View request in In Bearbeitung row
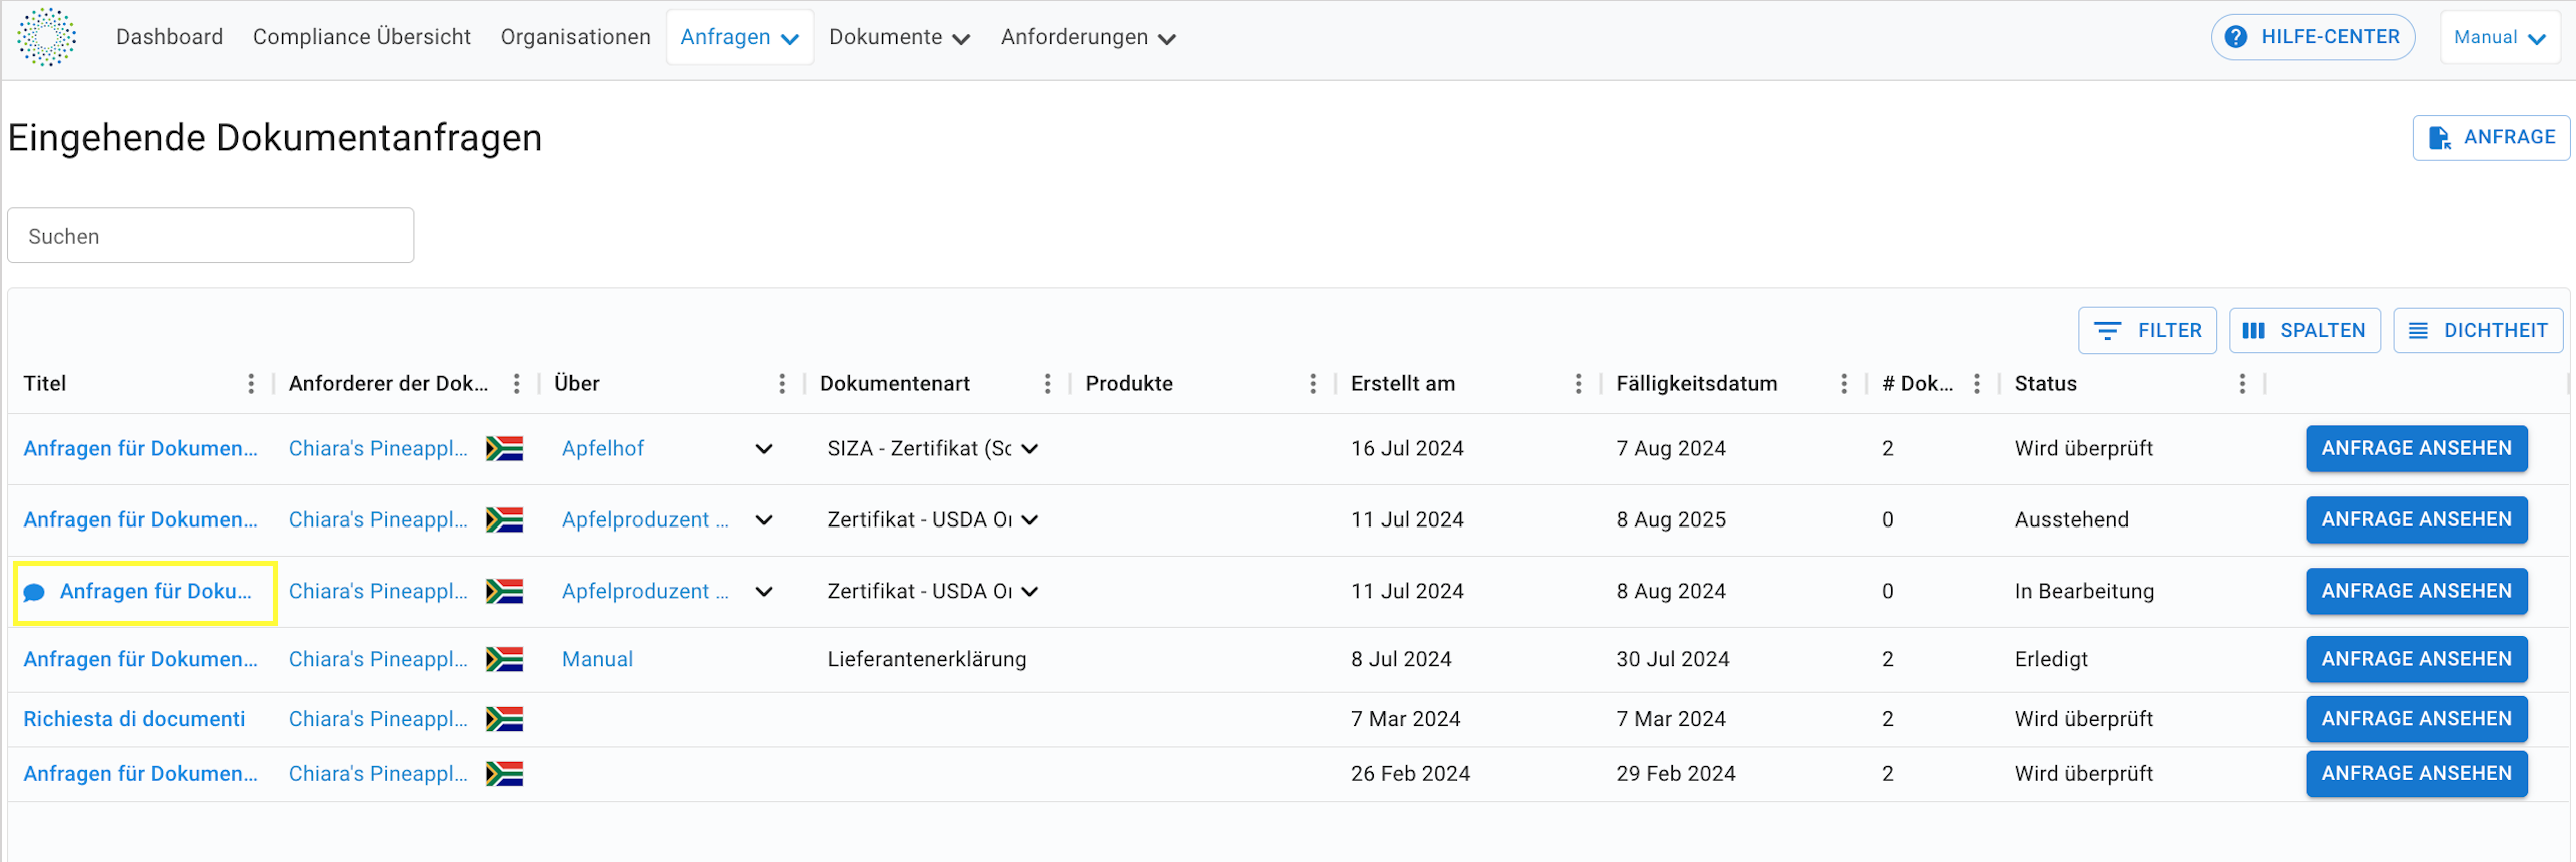Image resolution: width=2576 pixels, height=862 pixels. tap(2416, 592)
